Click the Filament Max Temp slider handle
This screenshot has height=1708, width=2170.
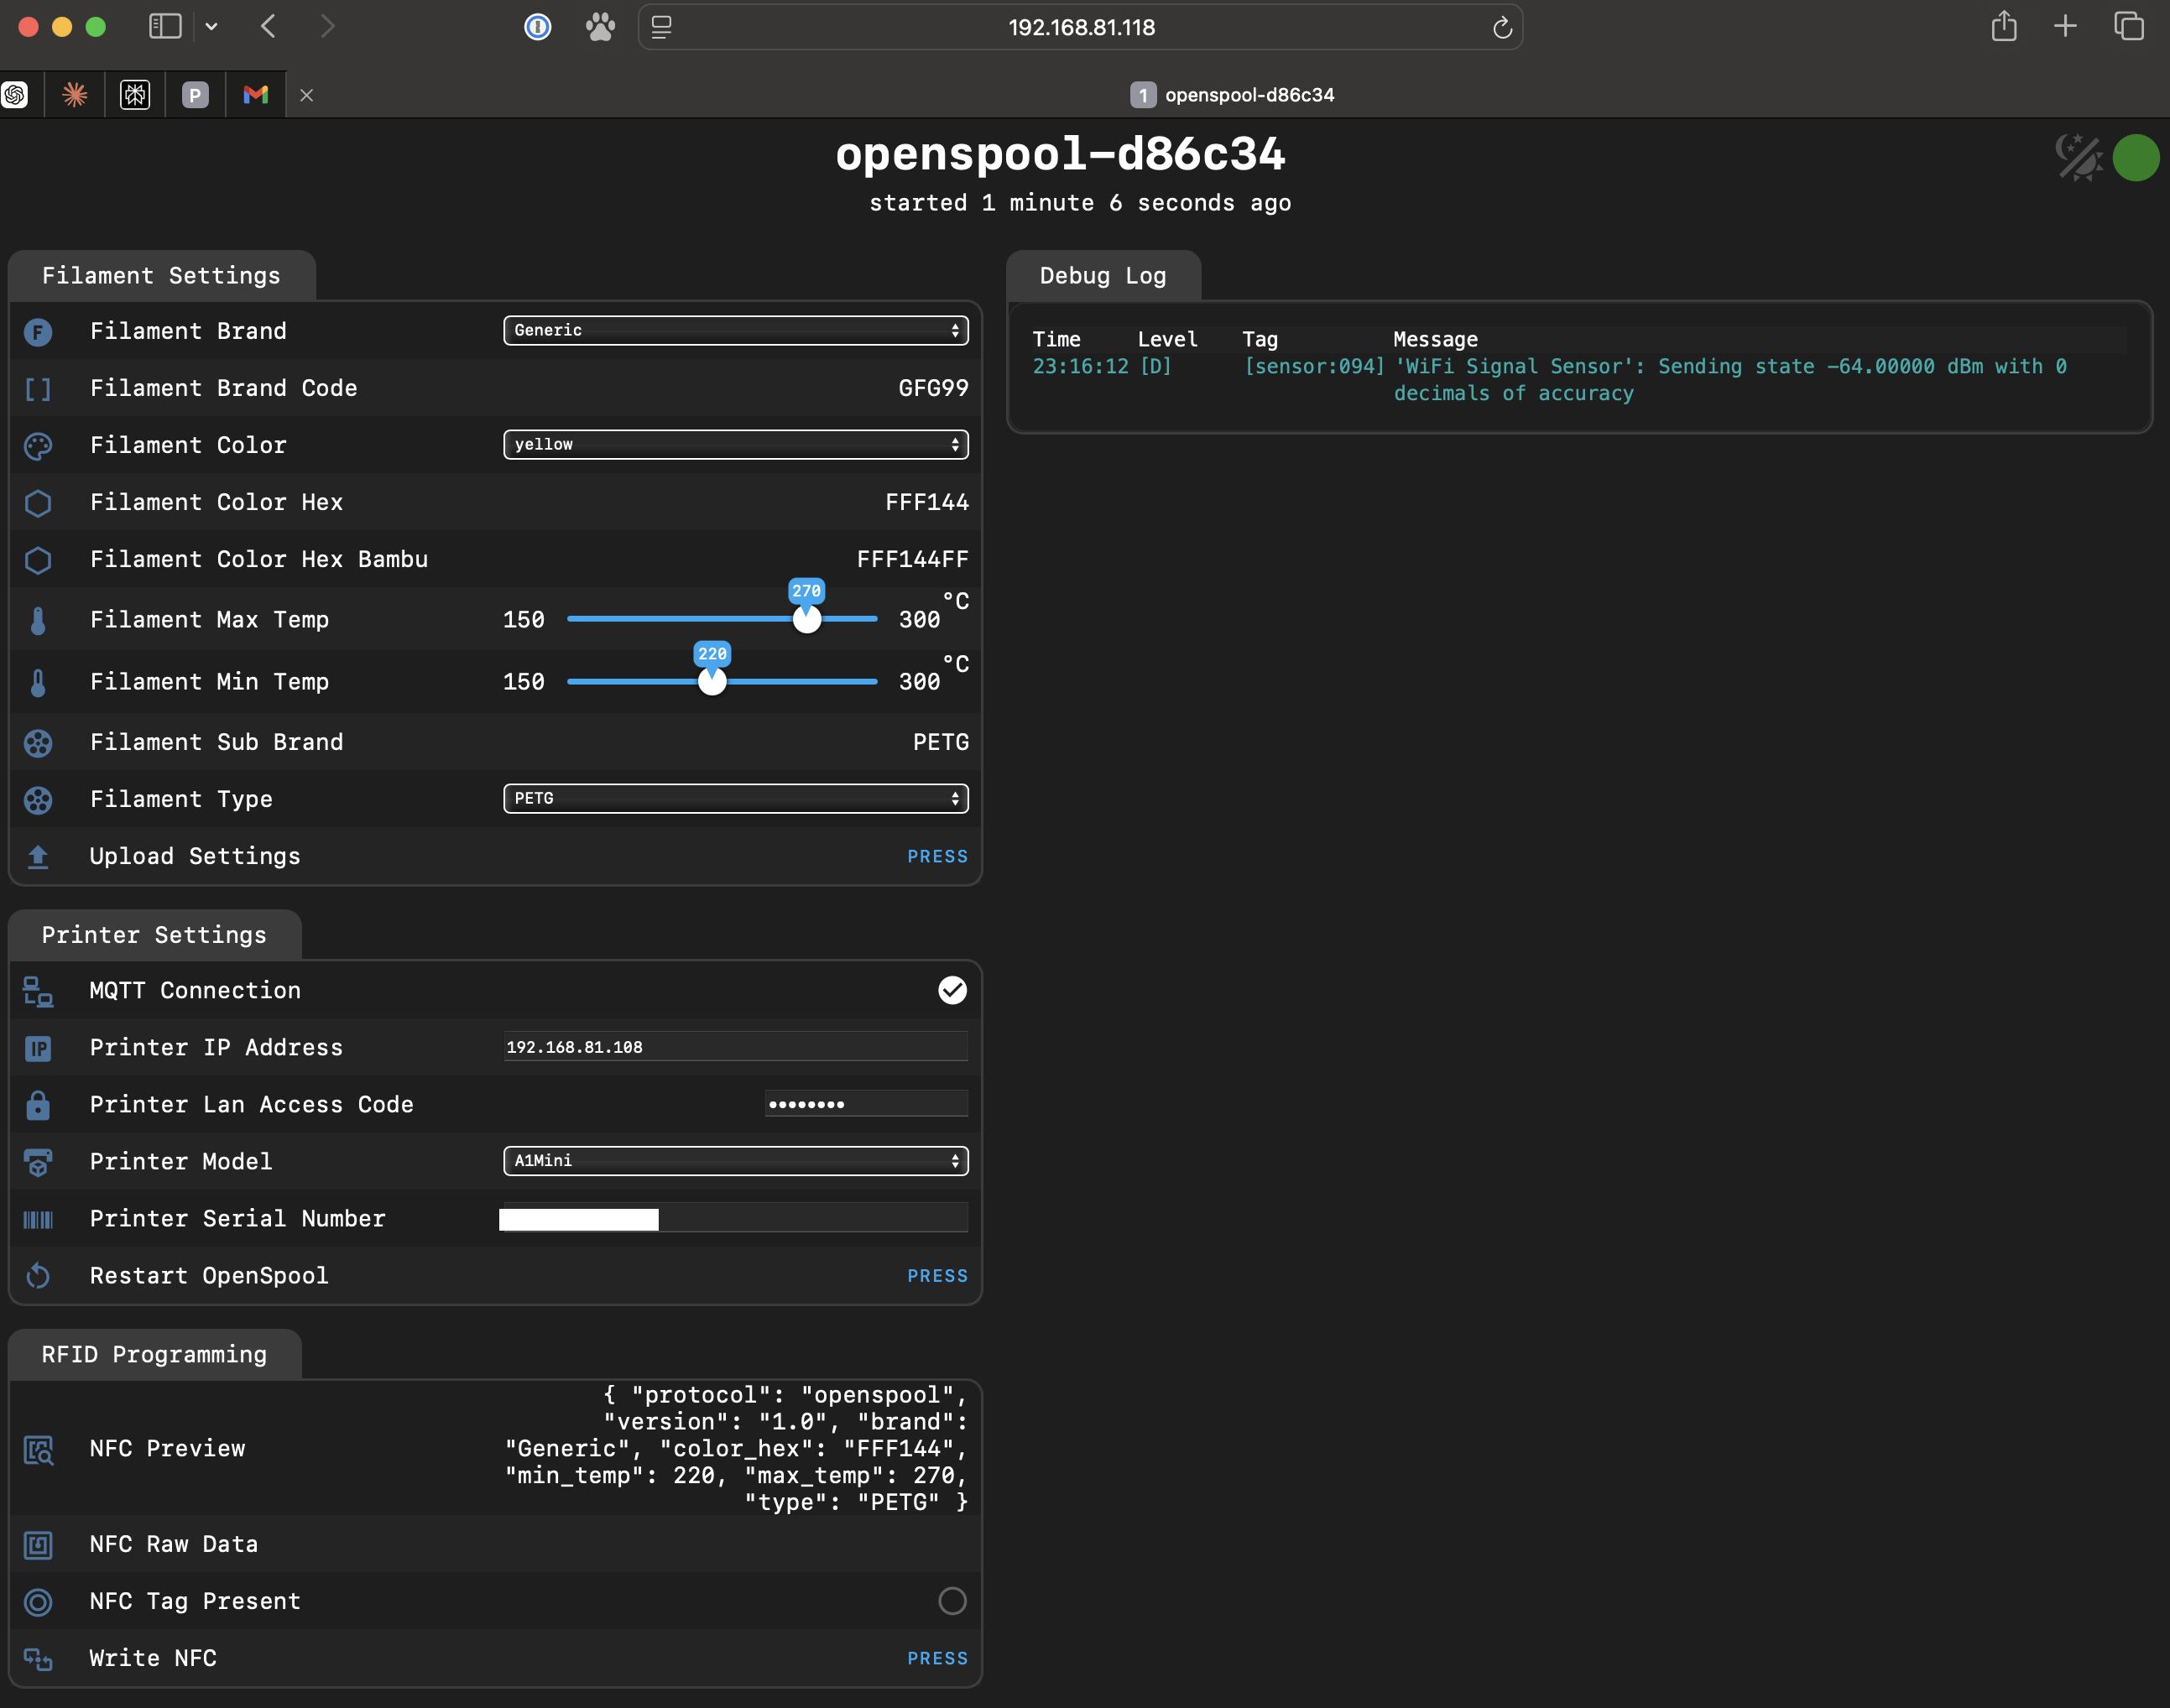point(807,620)
